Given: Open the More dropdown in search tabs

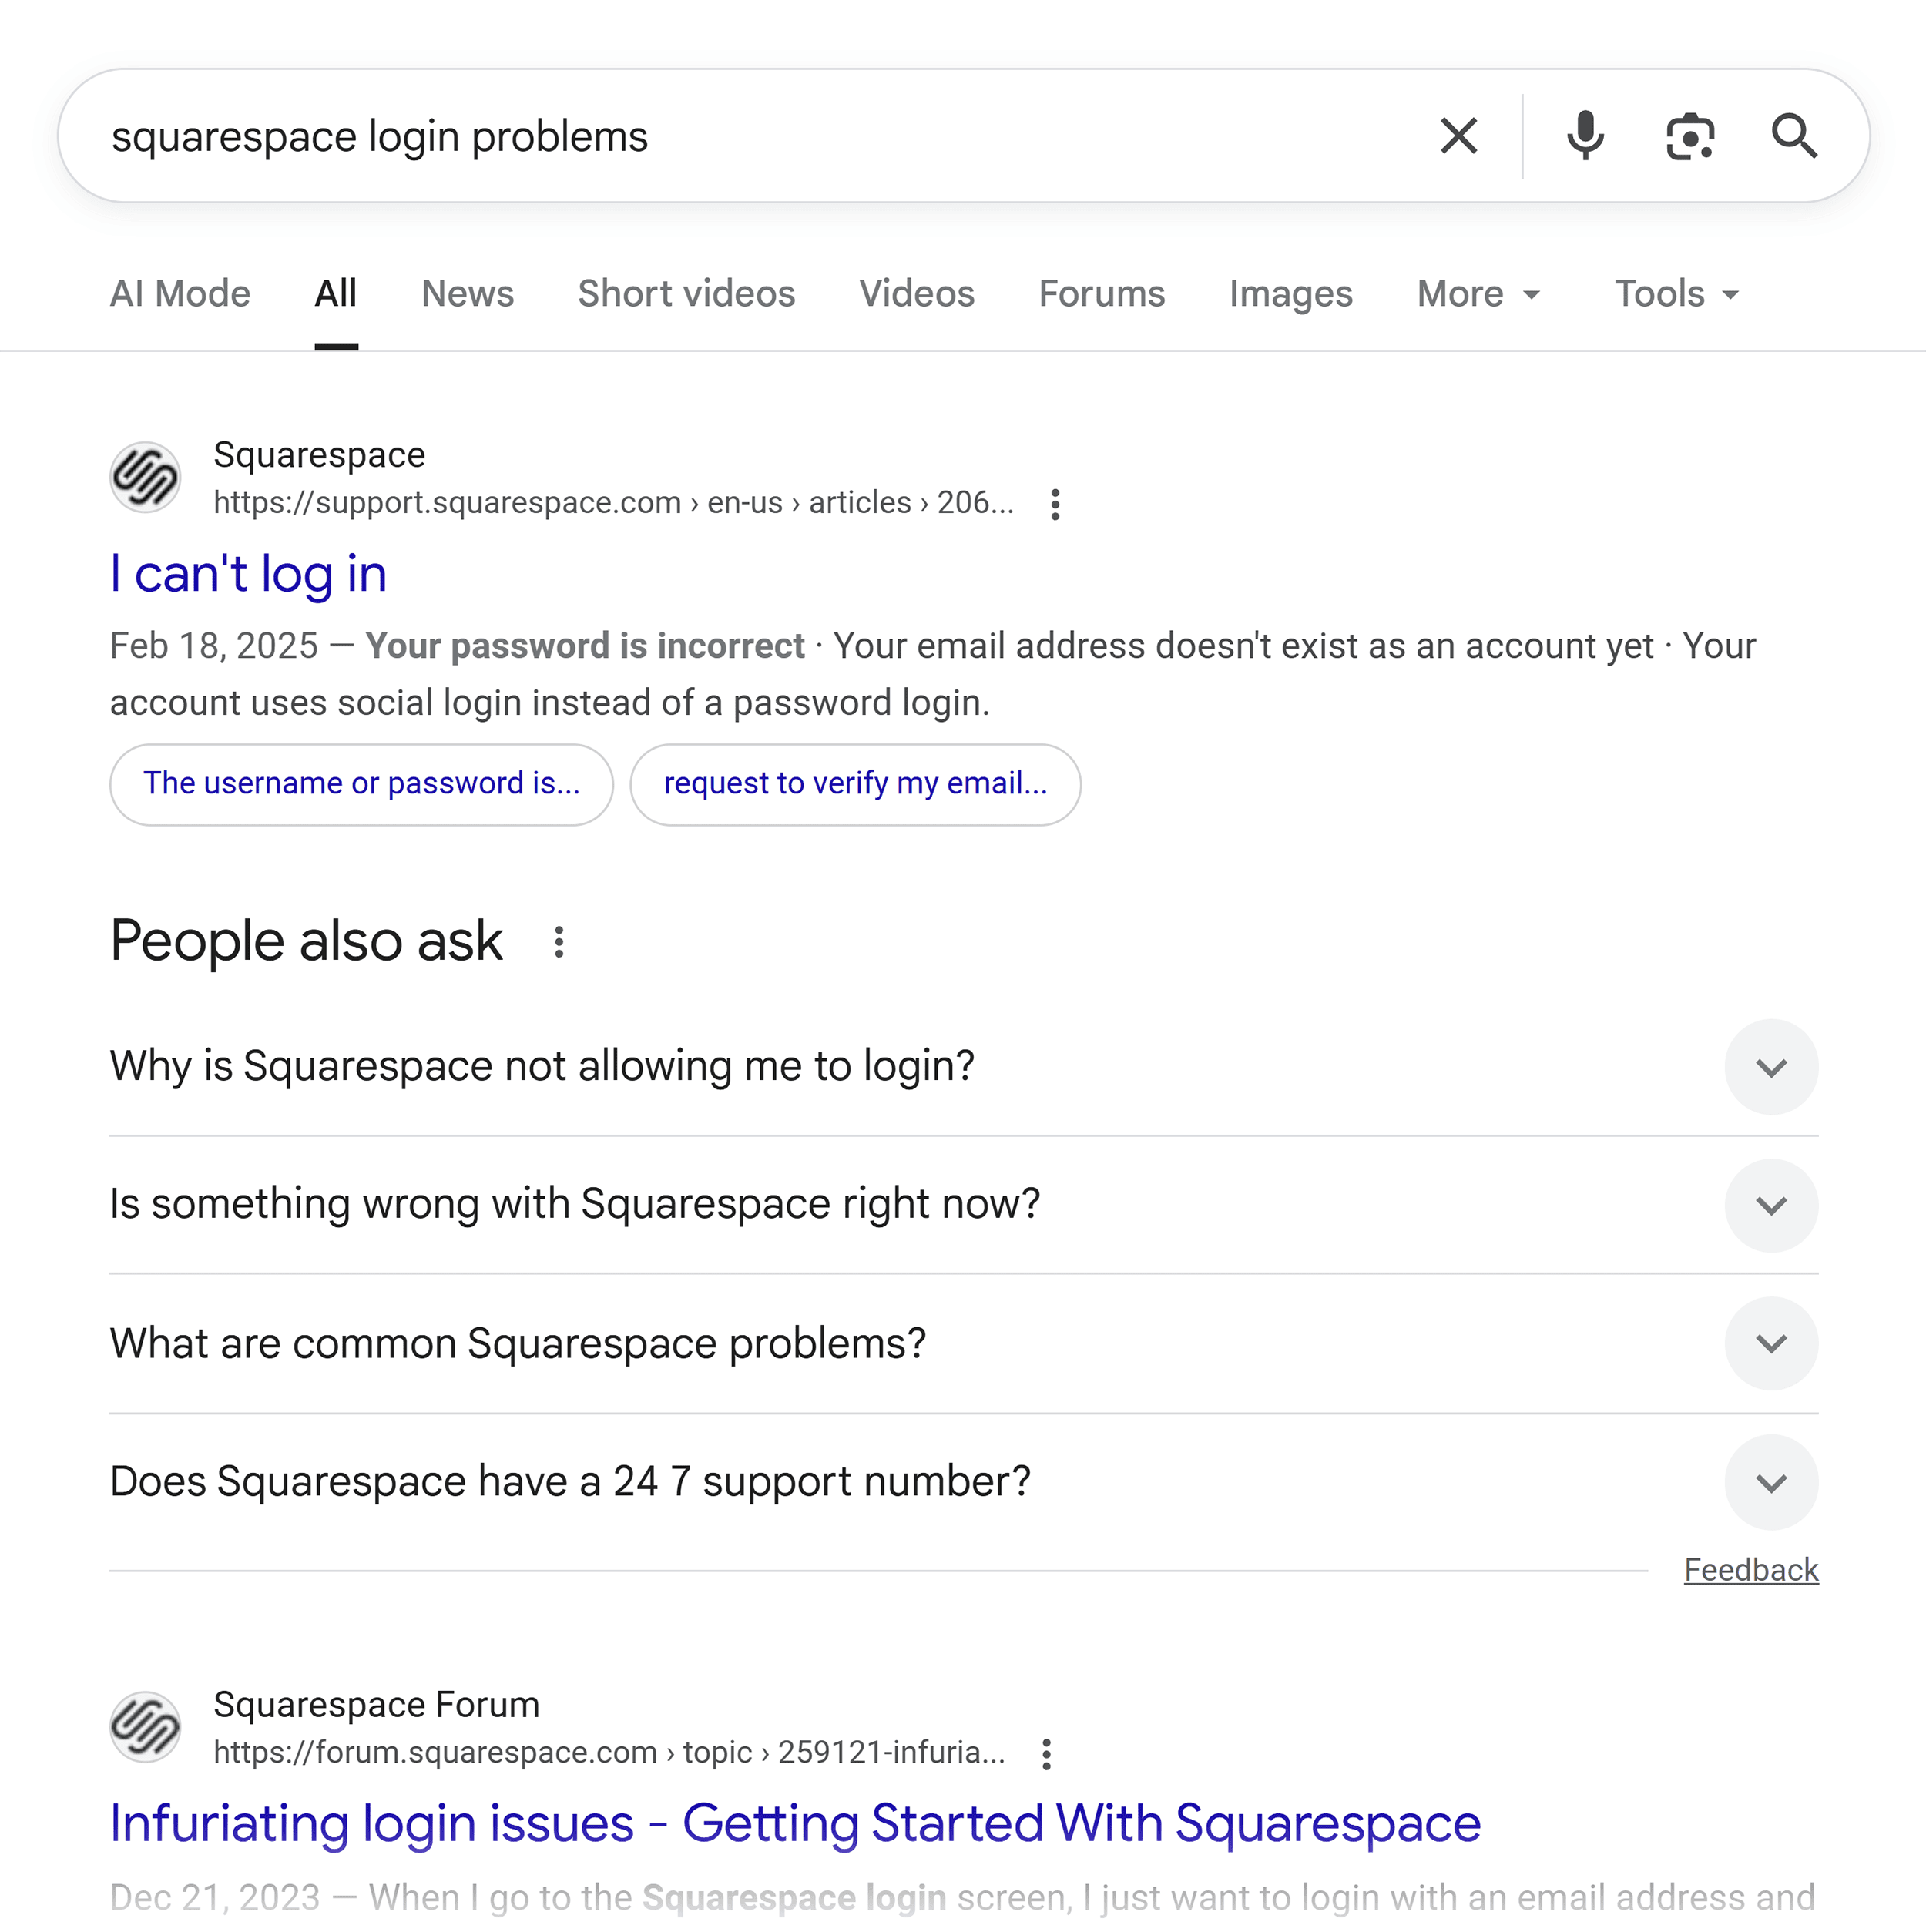Looking at the screenshot, I should coord(1478,294).
